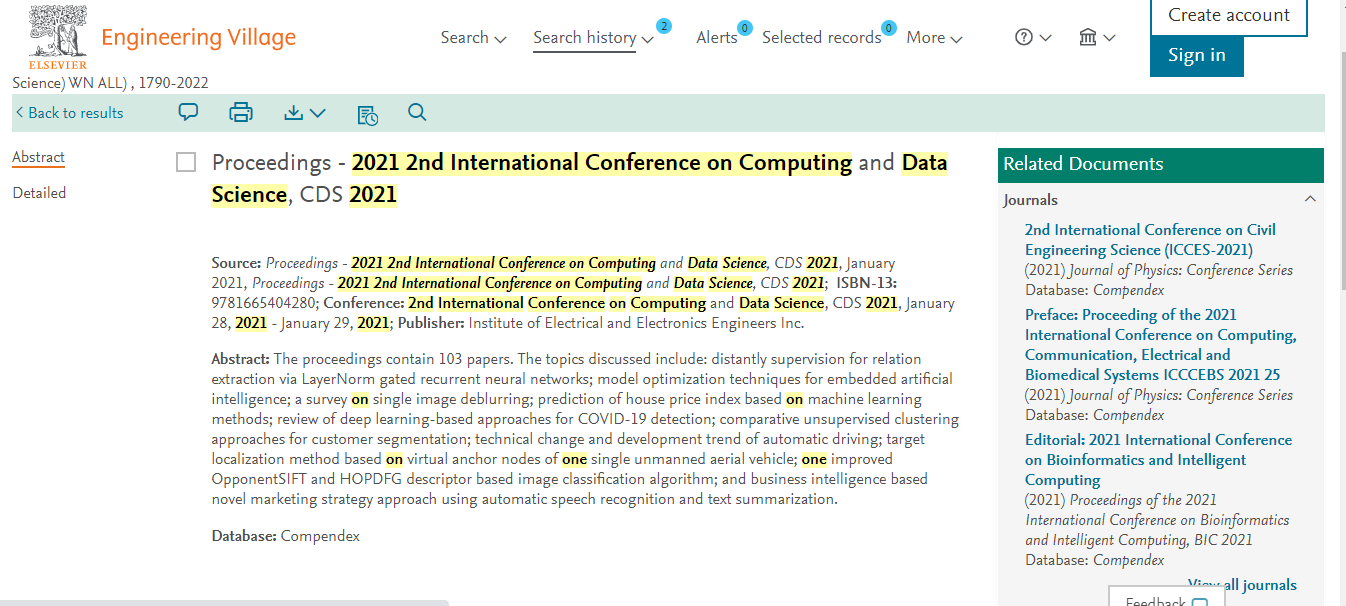
Task: Click the Print record icon
Action: pos(241,113)
